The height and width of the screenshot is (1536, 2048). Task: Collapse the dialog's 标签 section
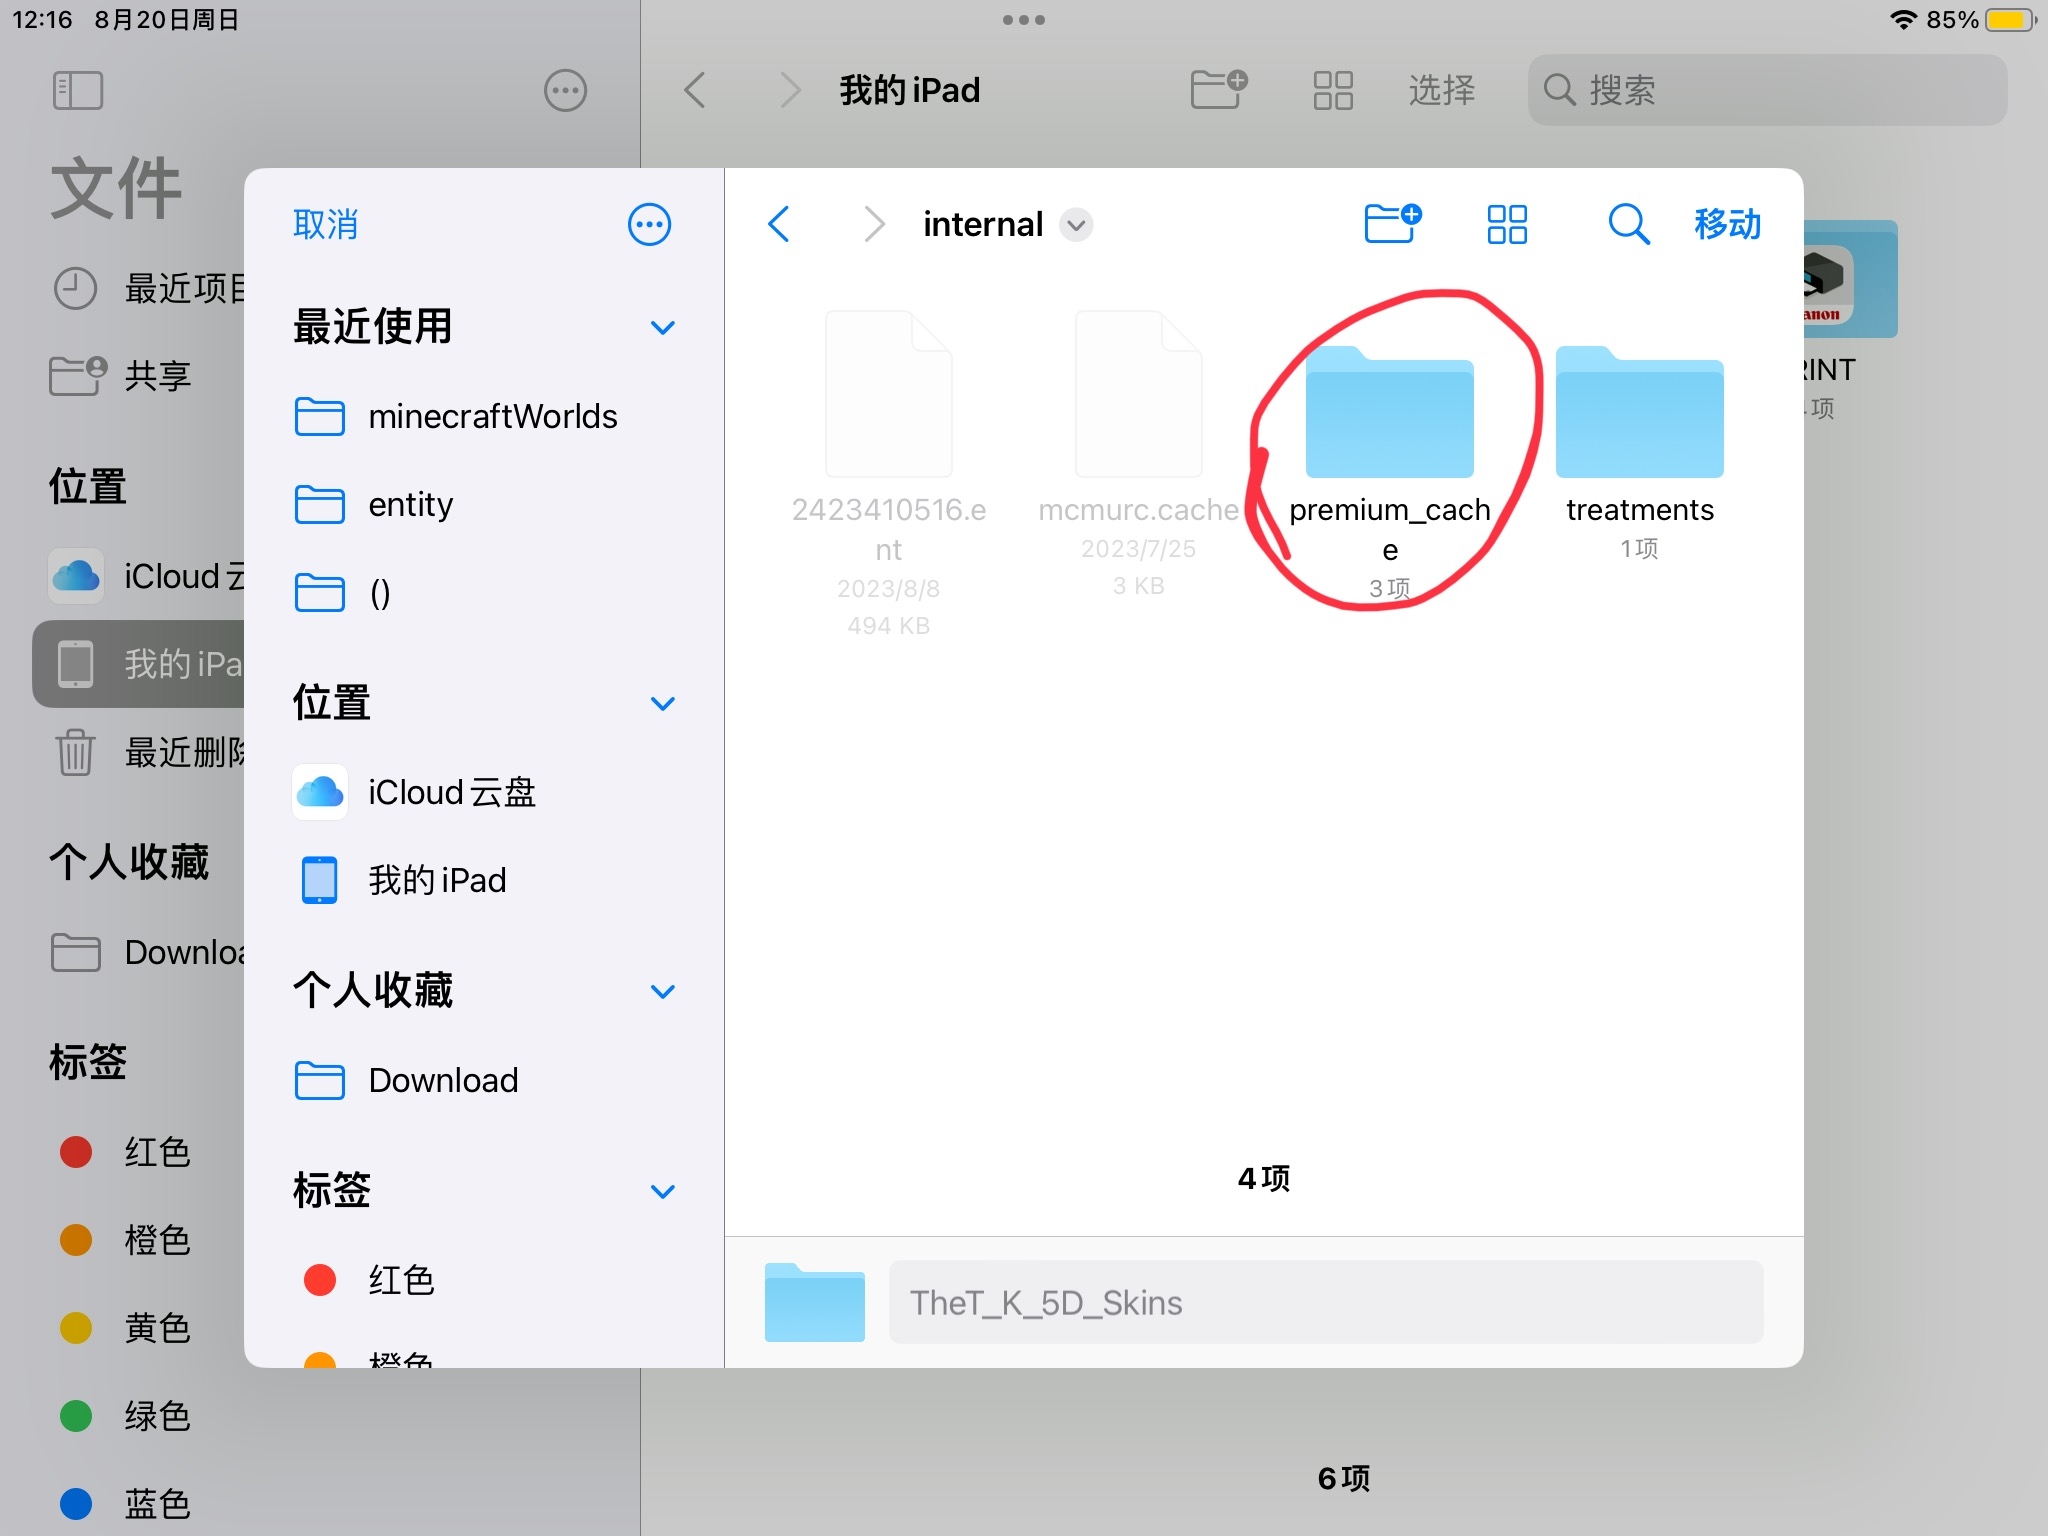coord(662,1192)
